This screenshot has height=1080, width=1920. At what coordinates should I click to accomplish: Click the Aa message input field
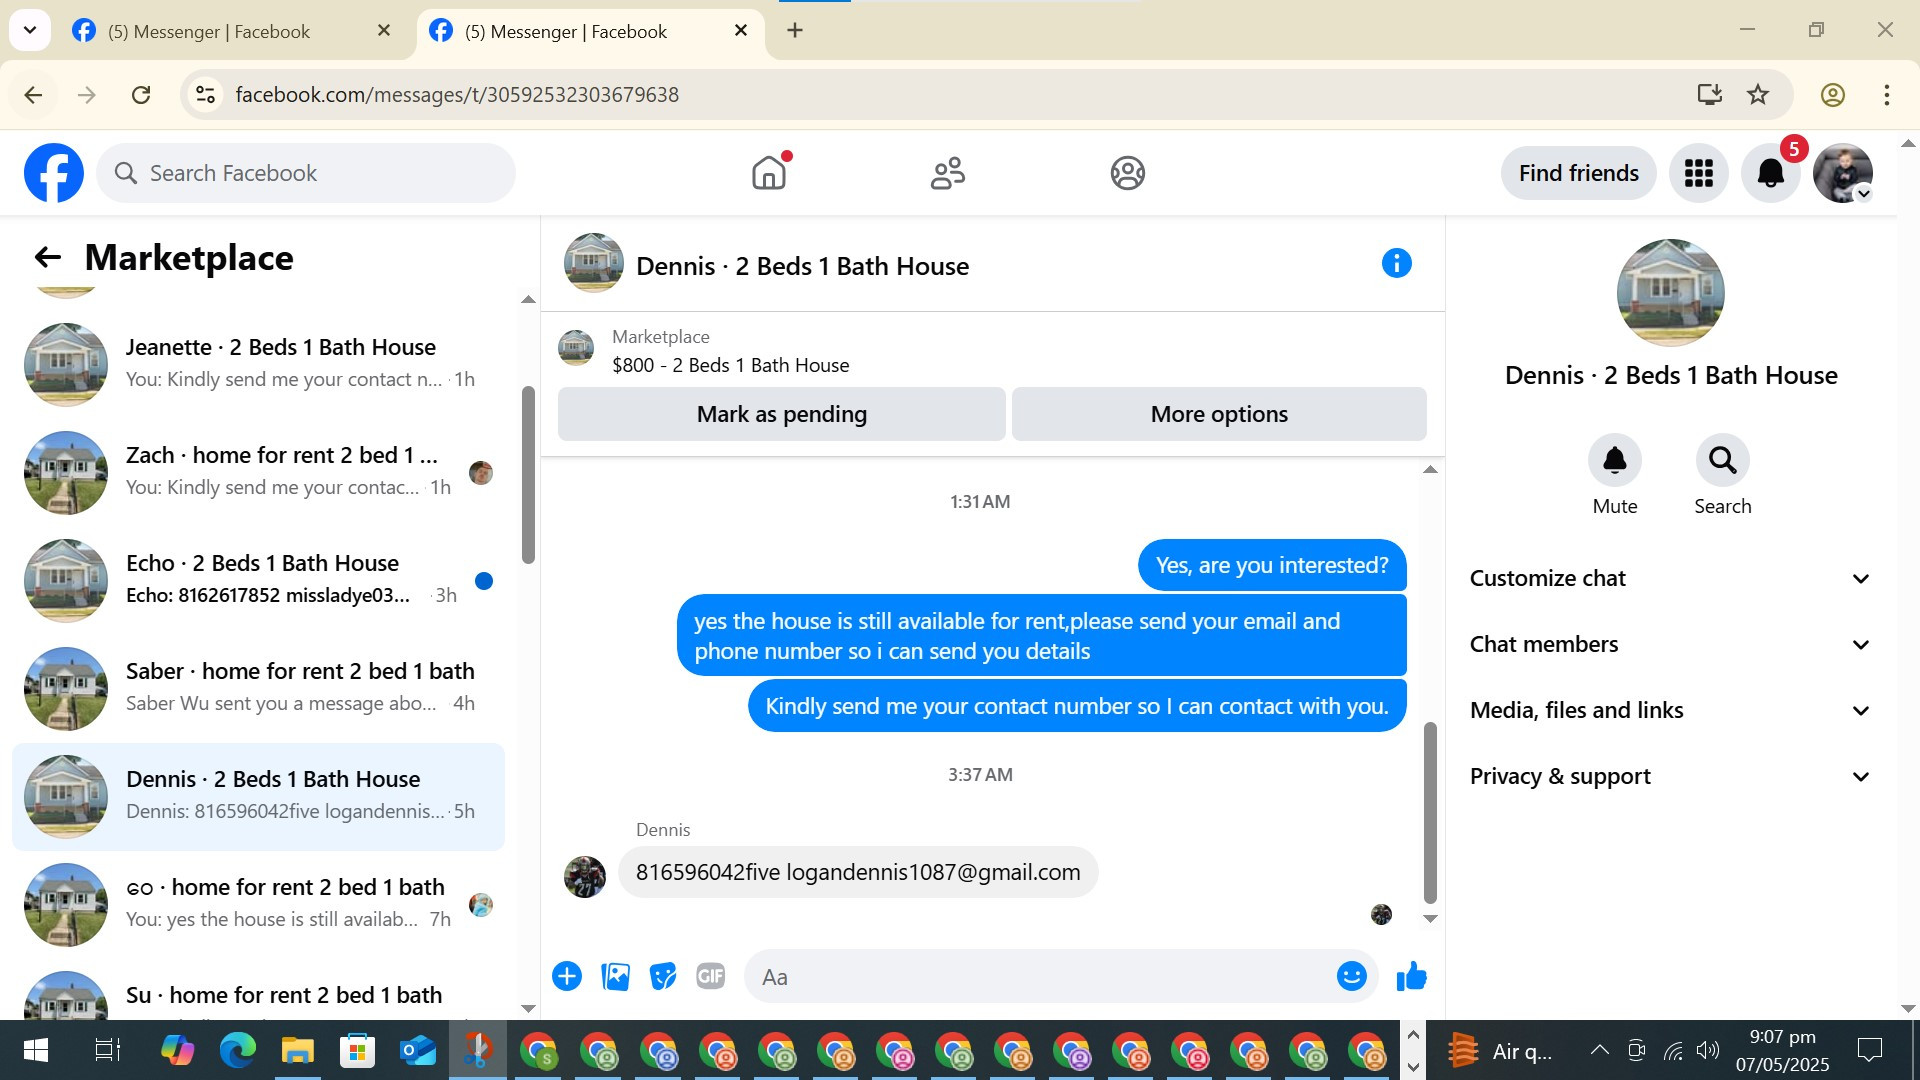pos(1040,977)
